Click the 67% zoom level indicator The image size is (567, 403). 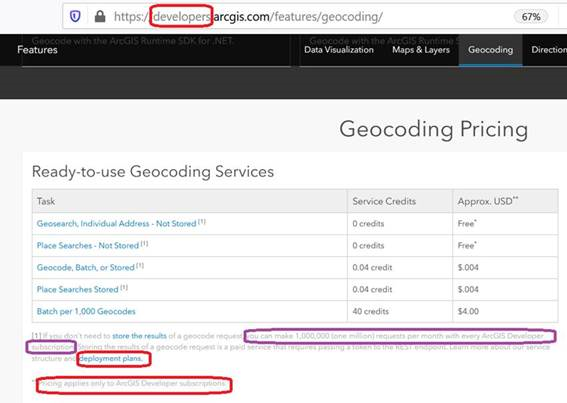point(530,17)
